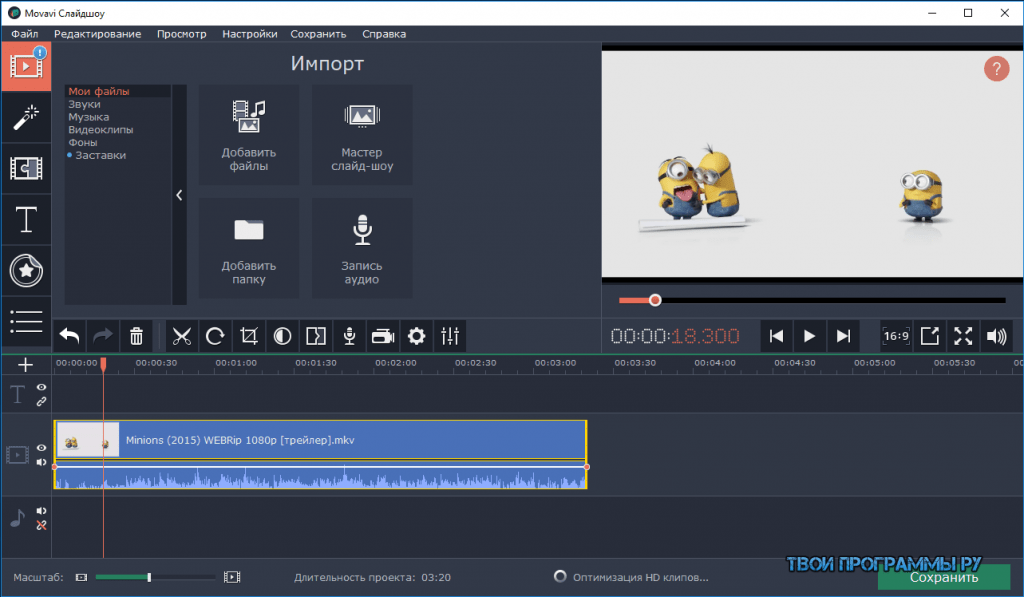Viewport: 1024px width, 597px height.
Task: Undo the last action
Action: coord(69,336)
